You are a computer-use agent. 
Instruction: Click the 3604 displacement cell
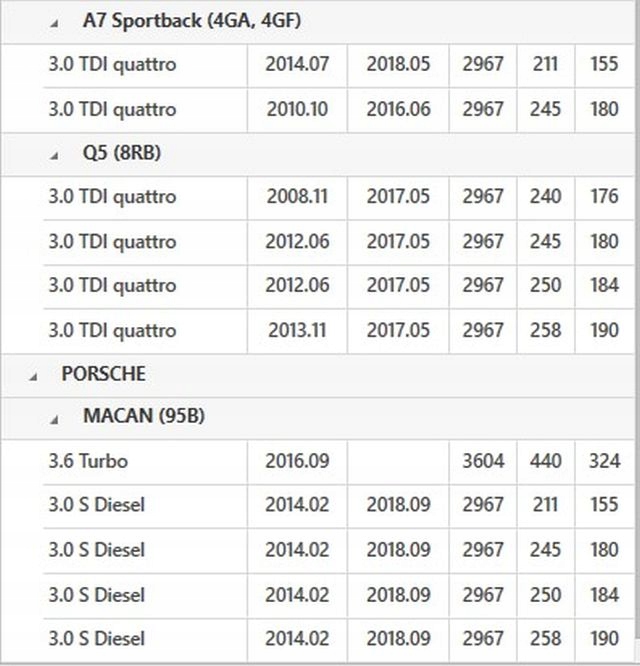[483, 462]
